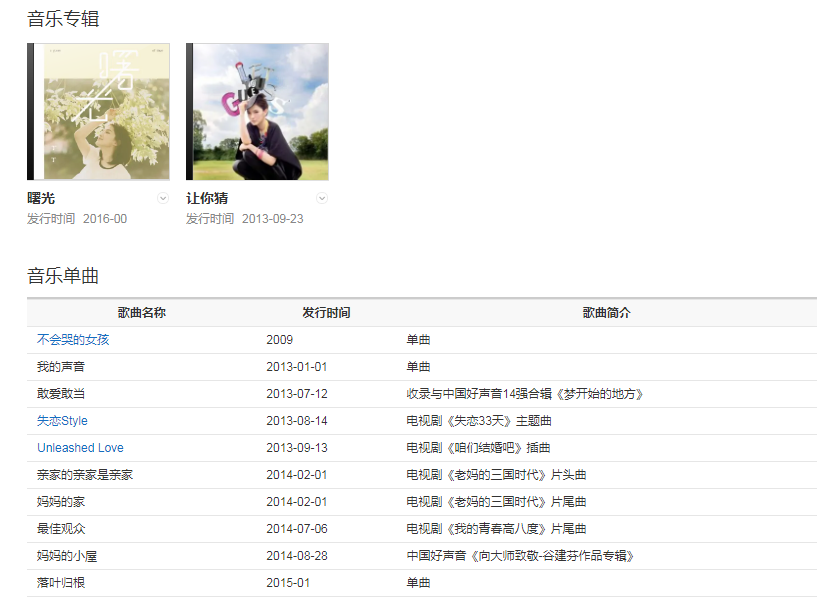Click the 音乐单曲 section heading
This screenshot has height=597, width=824.
click(x=63, y=276)
